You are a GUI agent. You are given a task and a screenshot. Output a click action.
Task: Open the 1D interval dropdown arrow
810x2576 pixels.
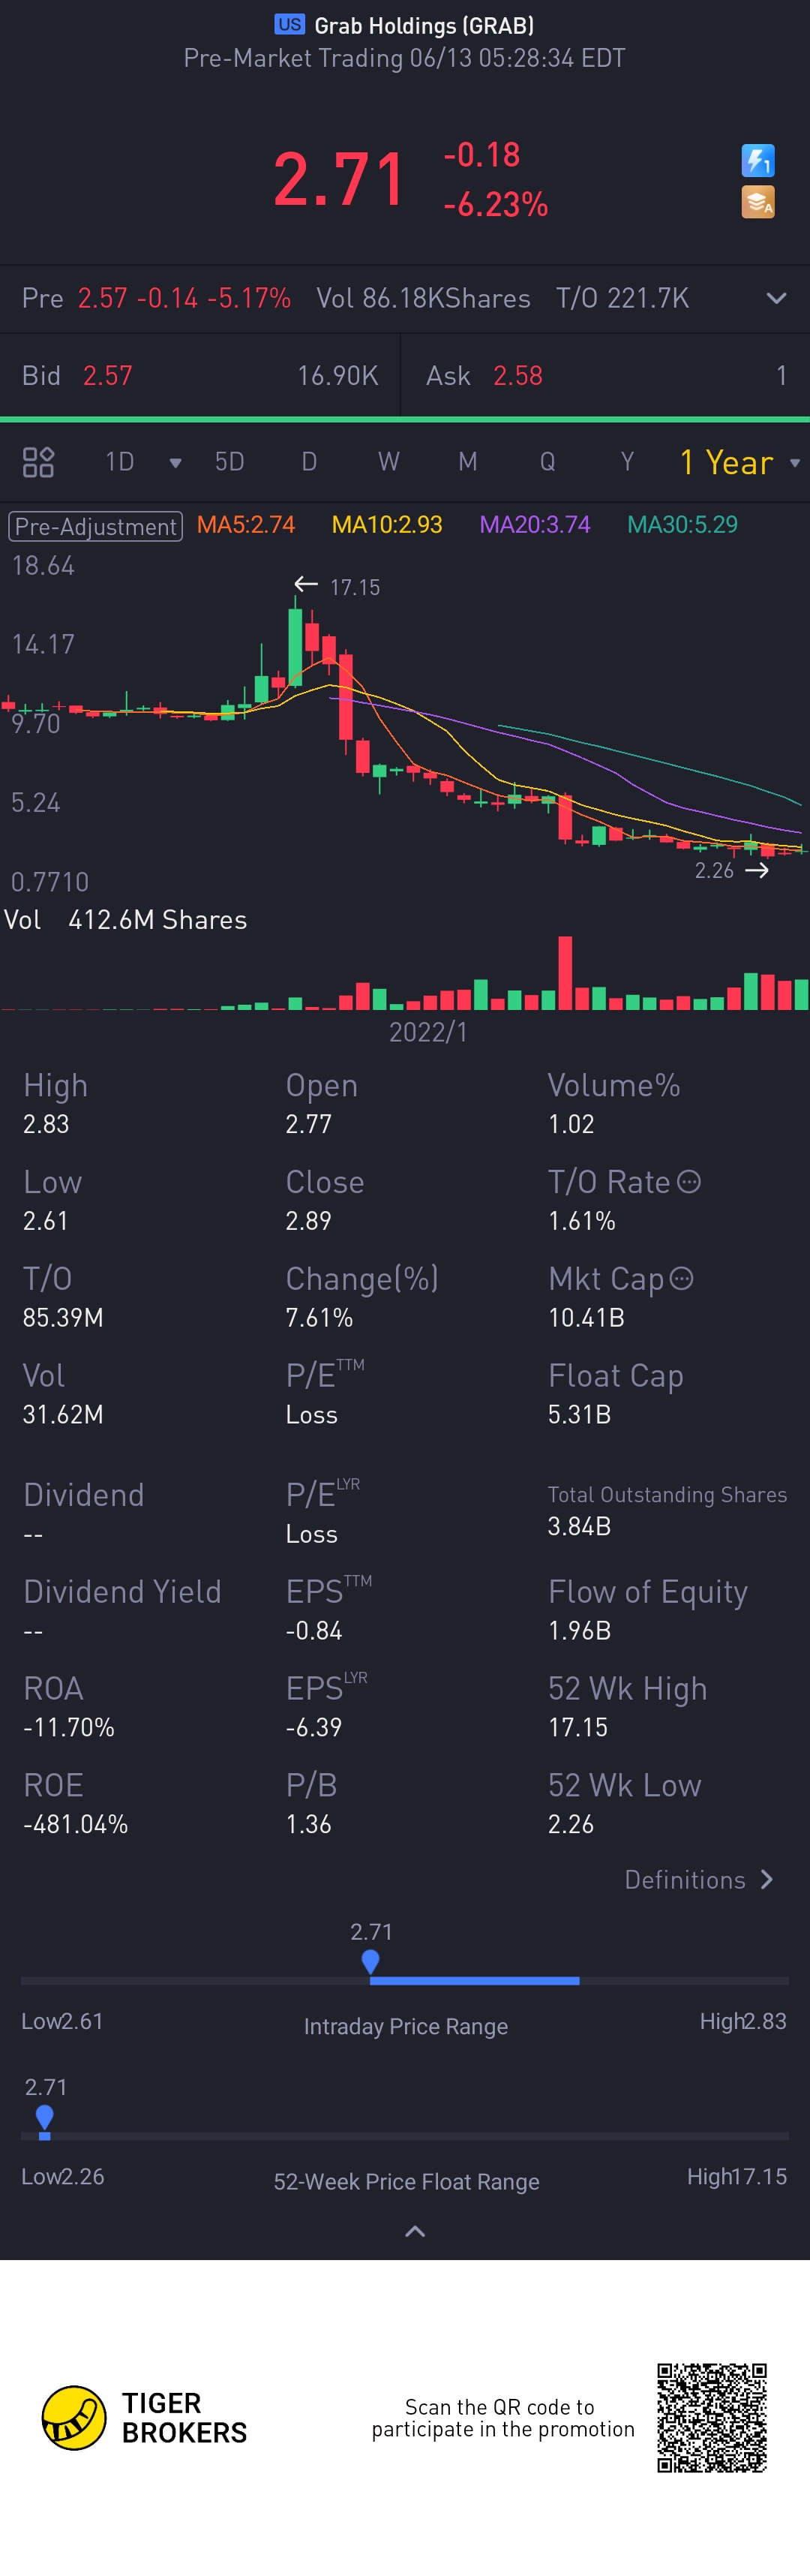coord(175,463)
